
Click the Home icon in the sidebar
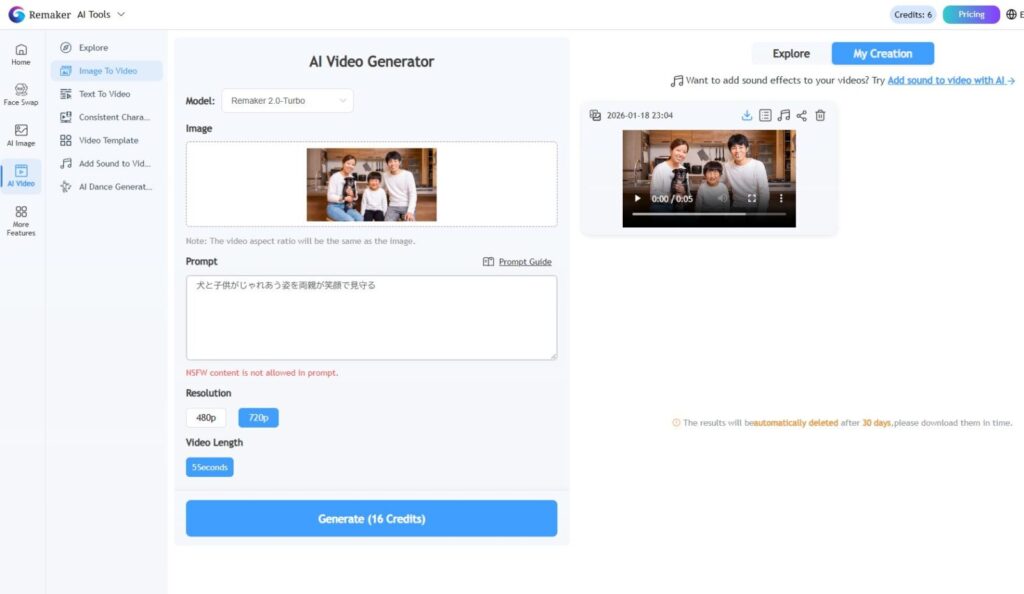tap(21, 54)
